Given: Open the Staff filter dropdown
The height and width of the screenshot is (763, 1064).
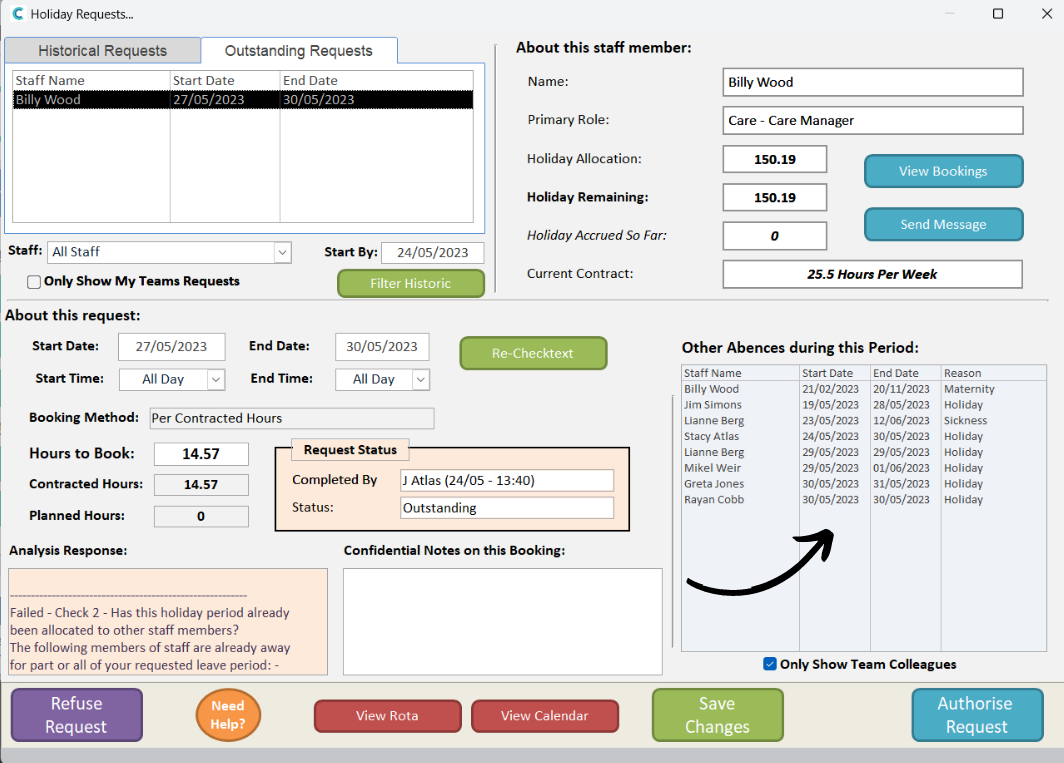Looking at the screenshot, I should 282,252.
